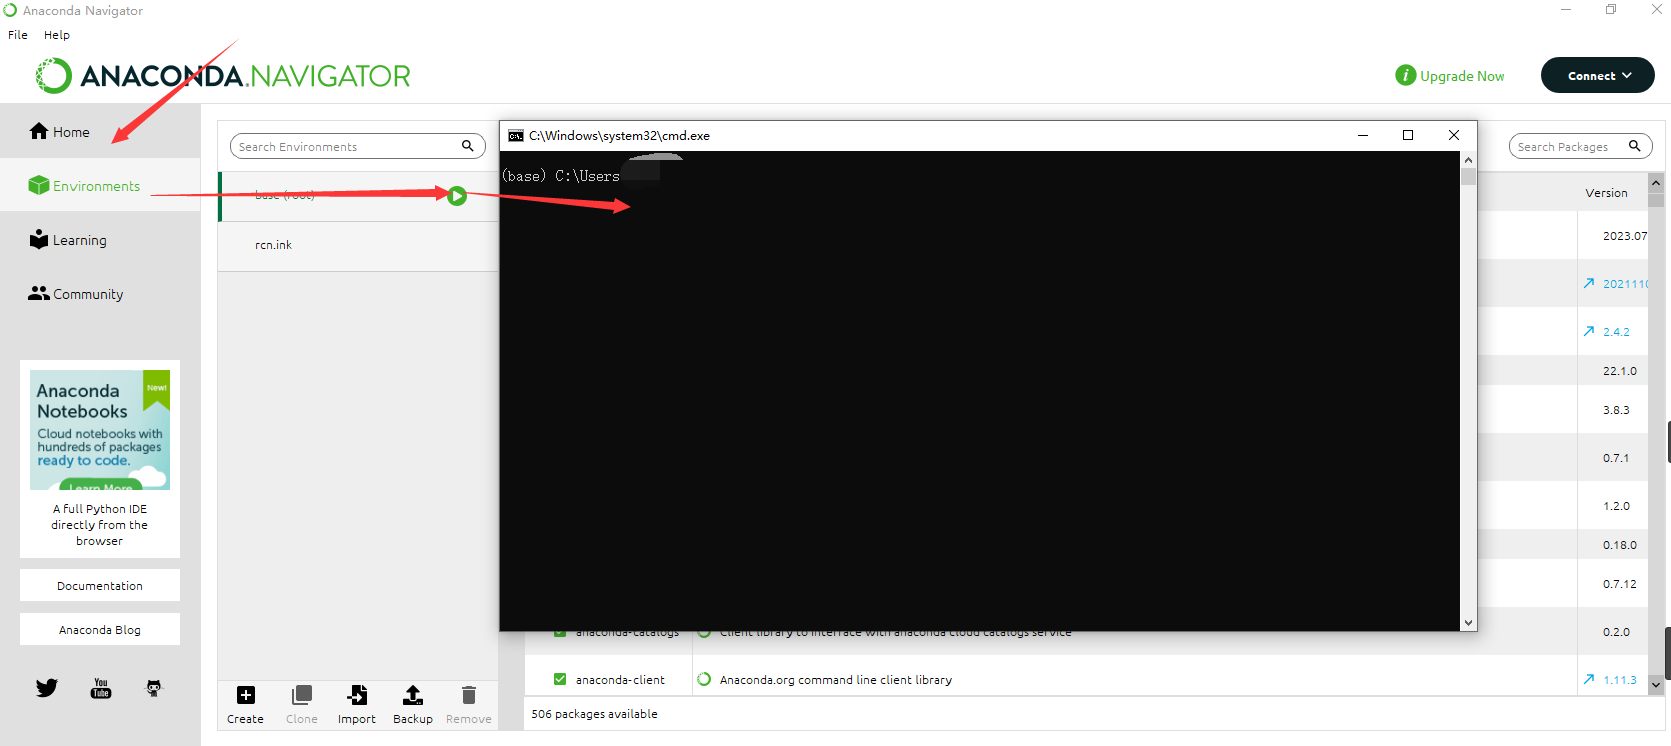Click the upgrade arrow next to version 1.11.3
Screen dimensions: 1671x746
1589,679
